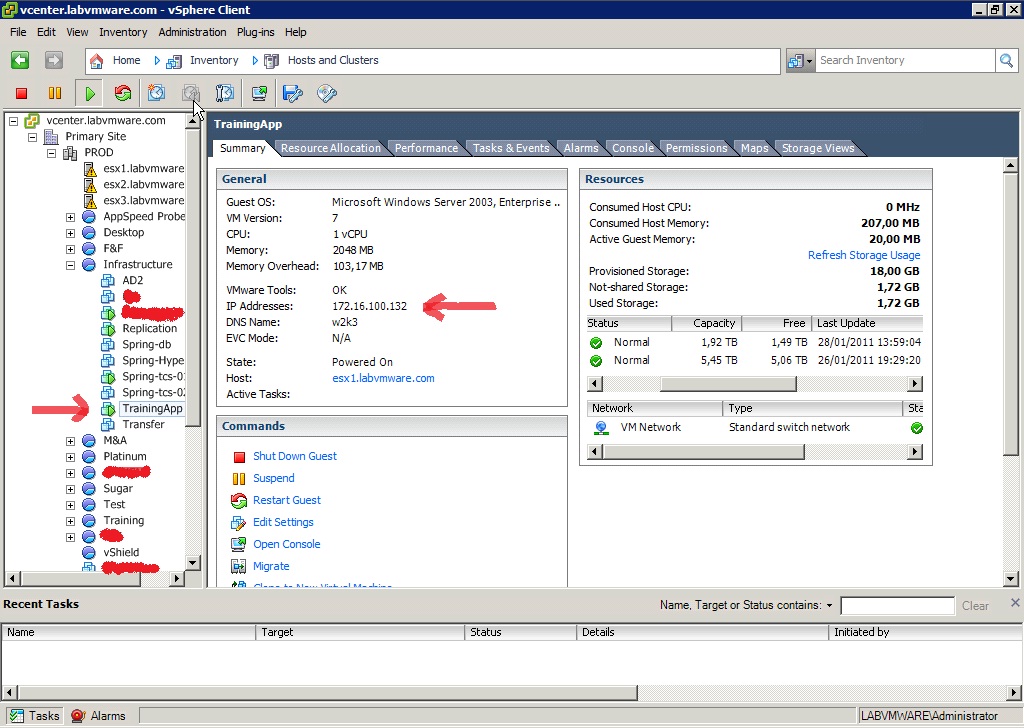This screenshot has width=1024, height=728.
Task: Switch to the Storage Views tab
Action: pos(818,148)
